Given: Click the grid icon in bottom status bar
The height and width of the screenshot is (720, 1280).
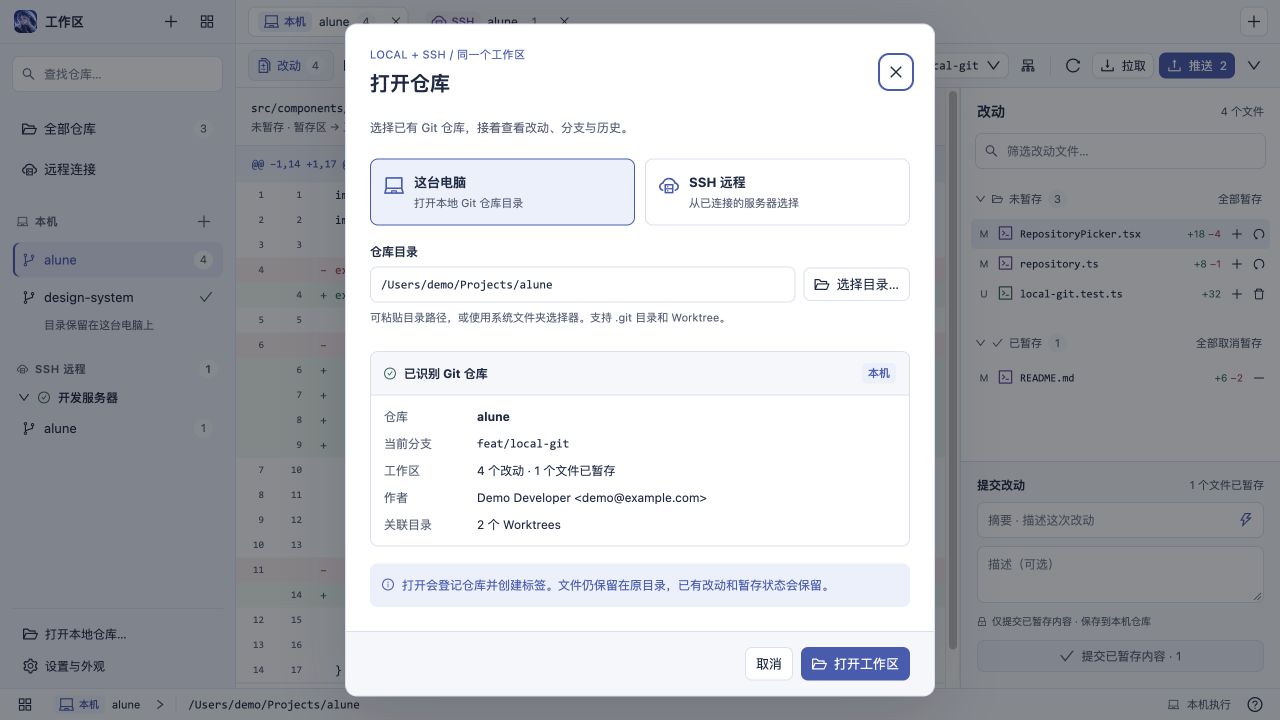Looking at the screenshot, I should point(26,704).
